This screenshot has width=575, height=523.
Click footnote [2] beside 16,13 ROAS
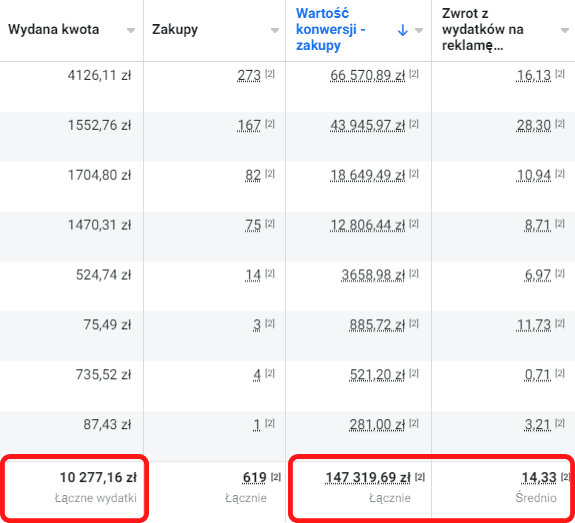560,74
